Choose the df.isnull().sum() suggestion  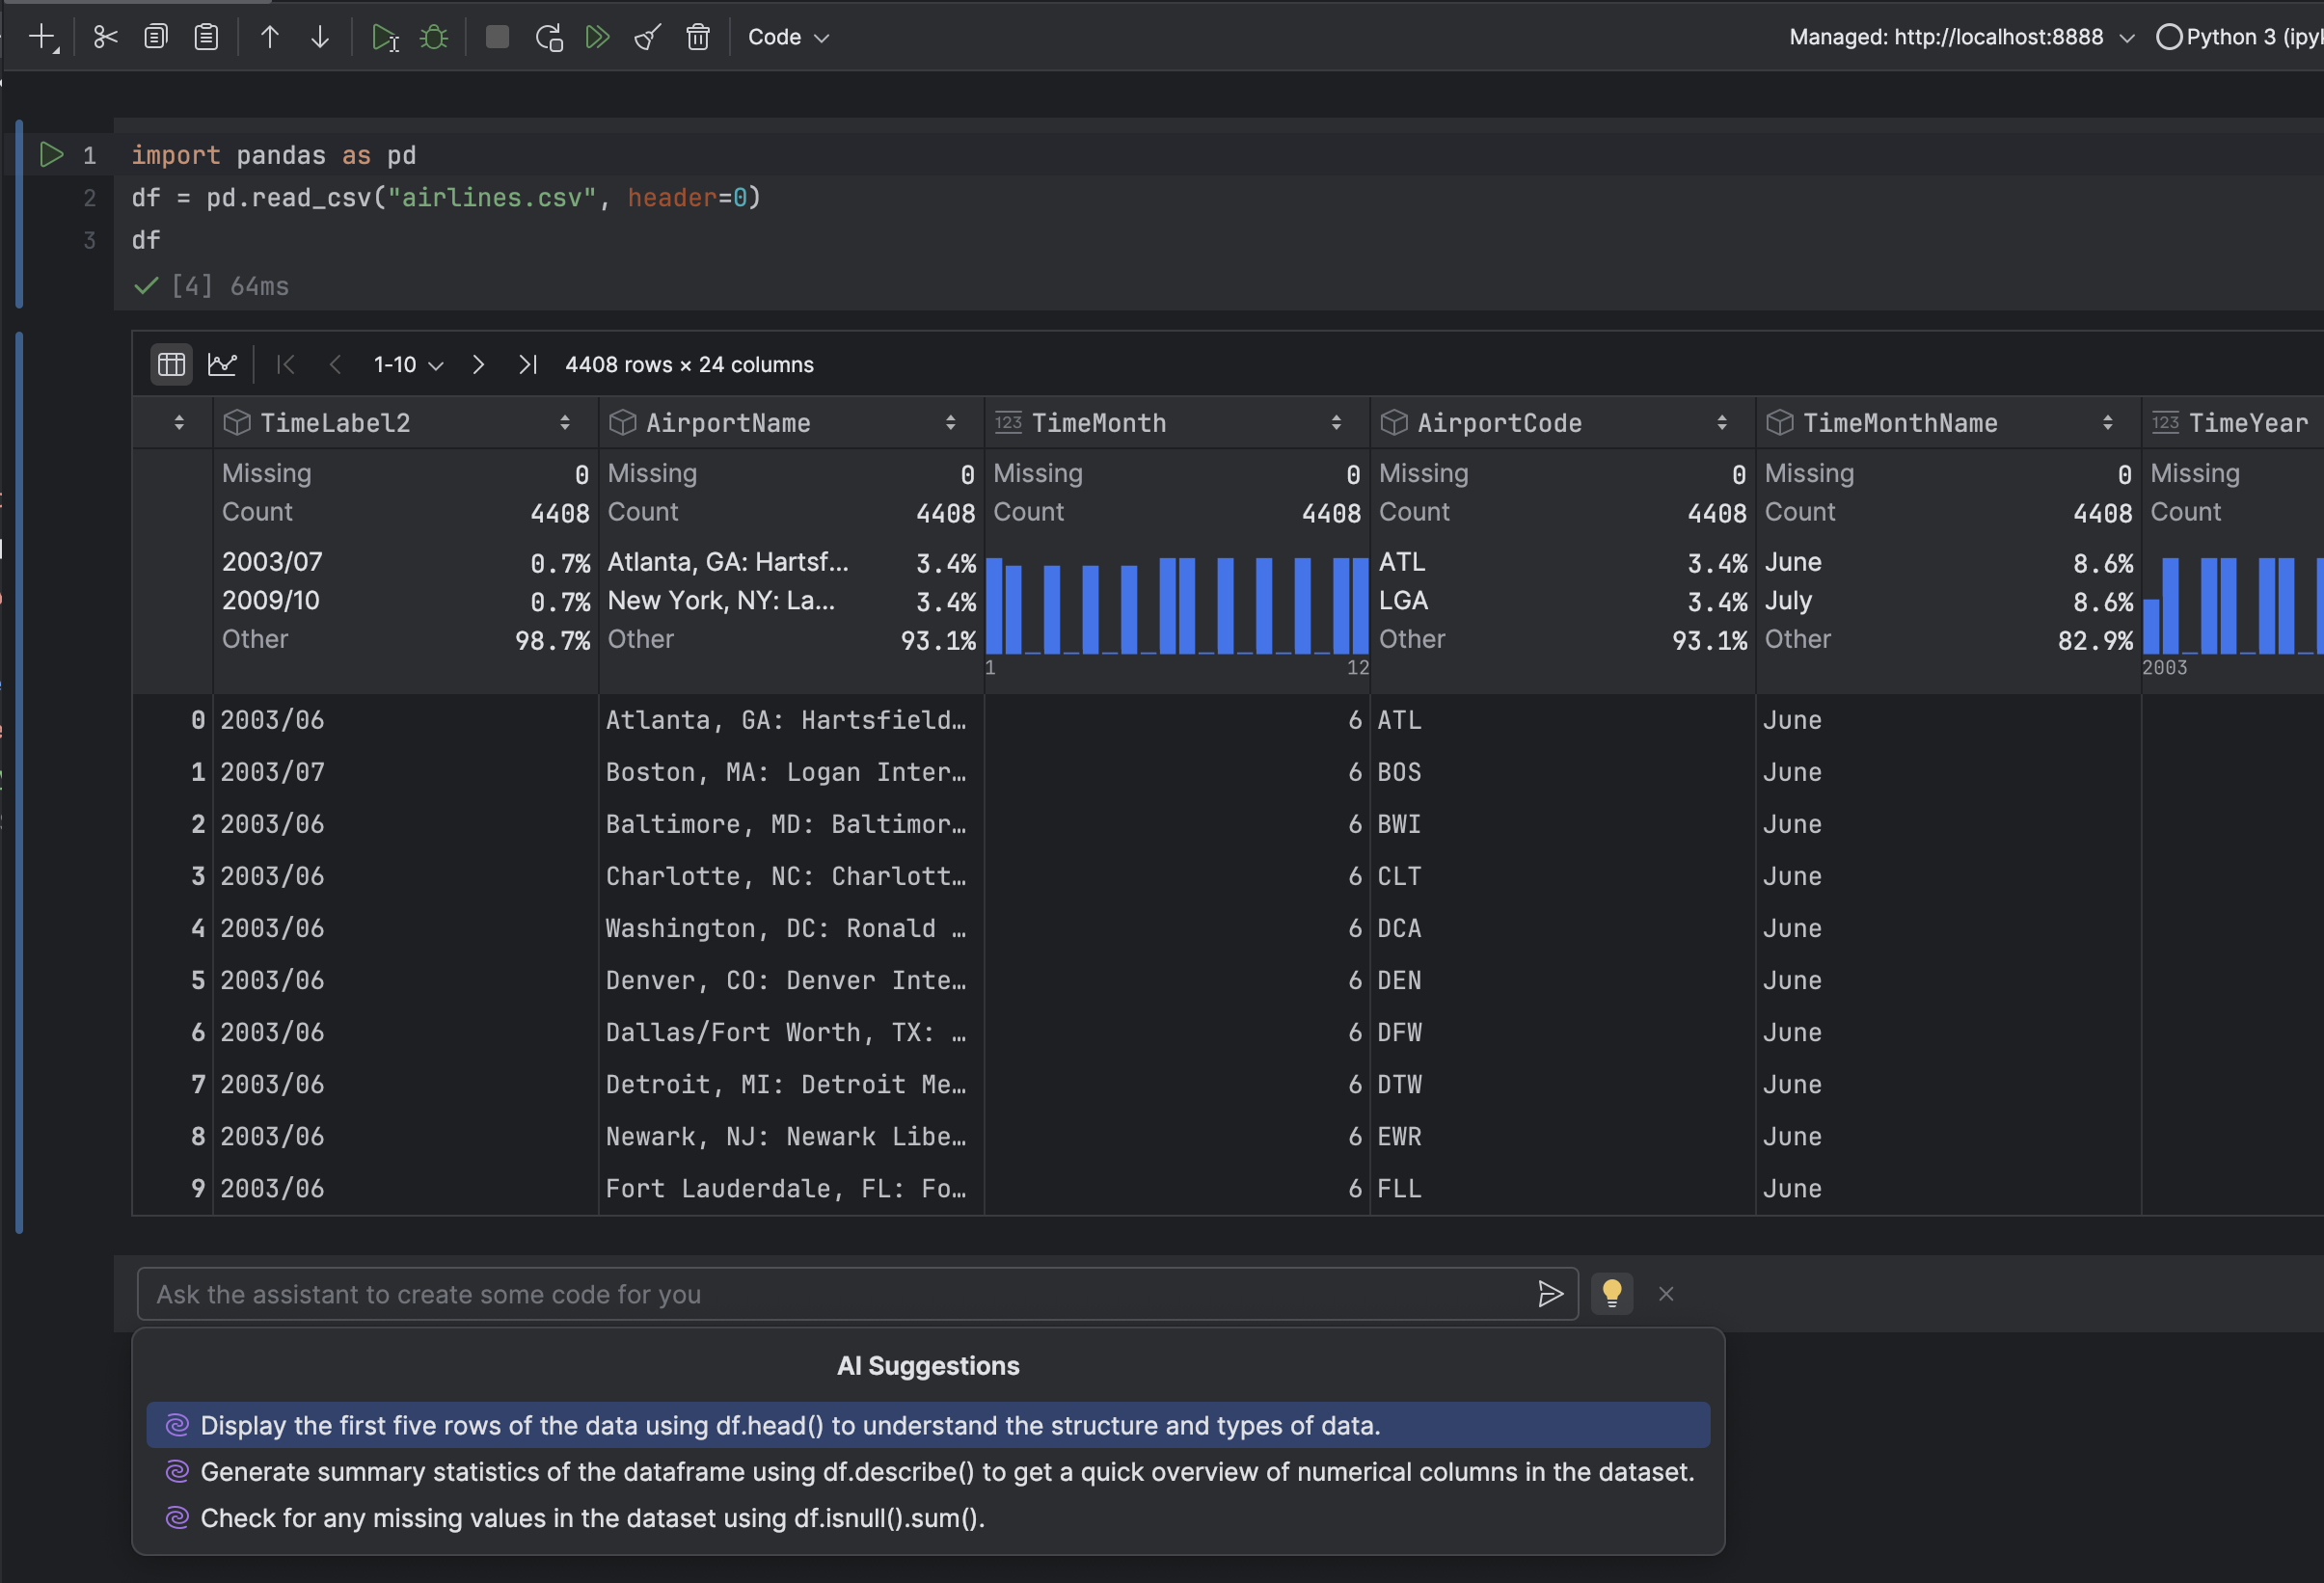[592, 1518]
